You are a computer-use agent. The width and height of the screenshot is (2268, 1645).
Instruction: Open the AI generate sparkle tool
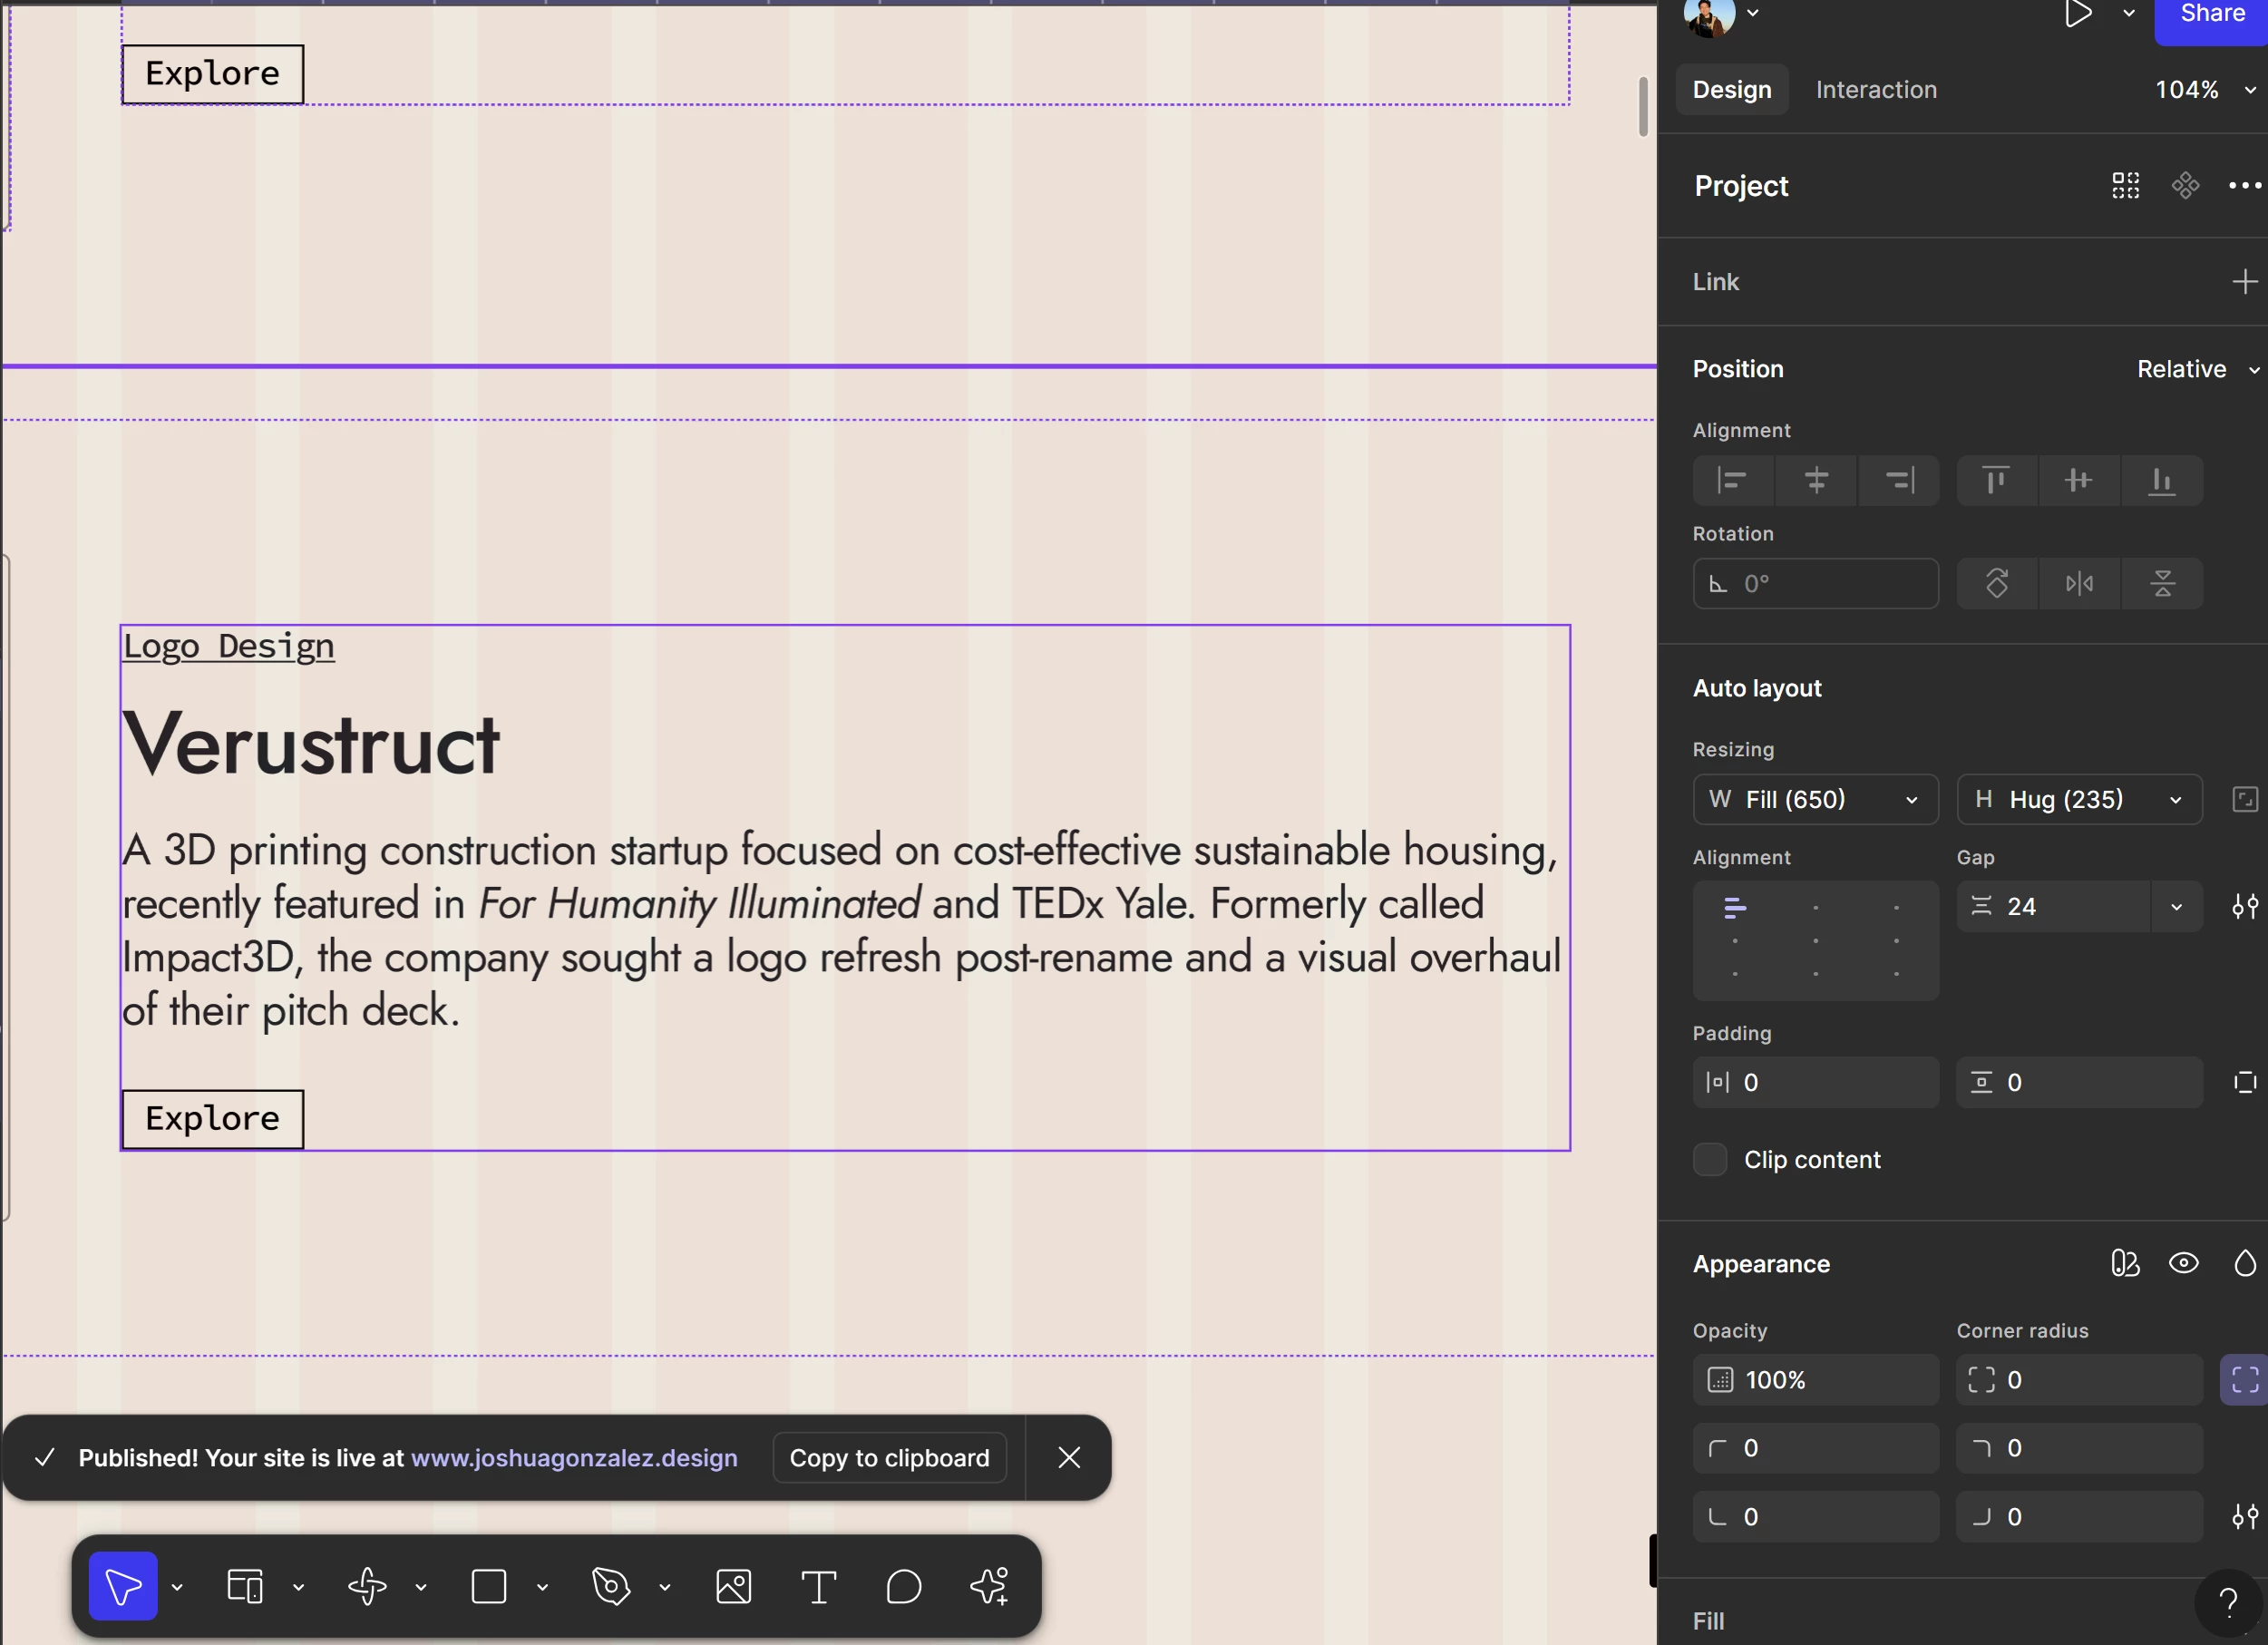(989, 1586)
